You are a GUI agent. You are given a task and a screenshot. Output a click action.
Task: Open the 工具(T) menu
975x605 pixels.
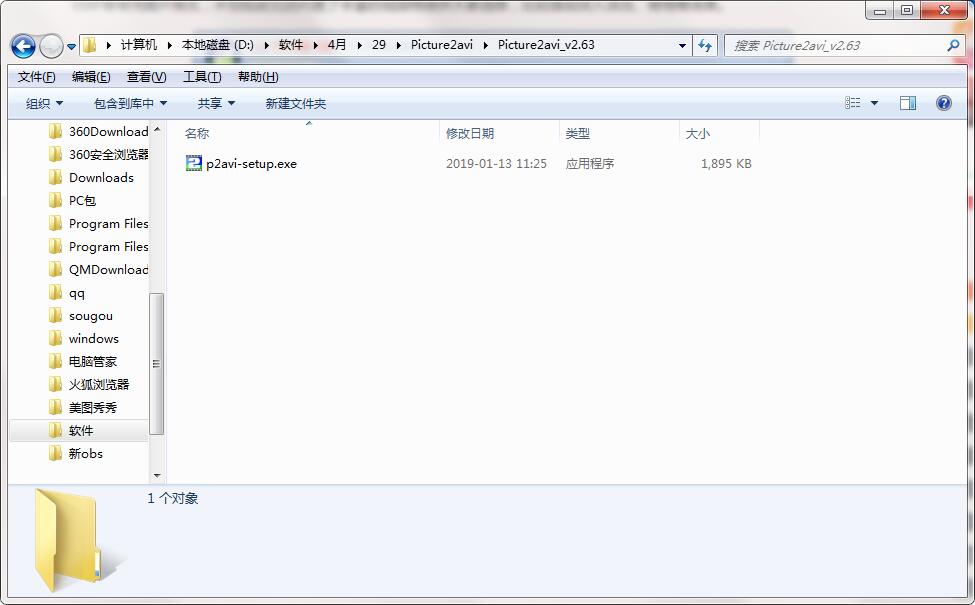pyautogui.click(x=202, y=76)
